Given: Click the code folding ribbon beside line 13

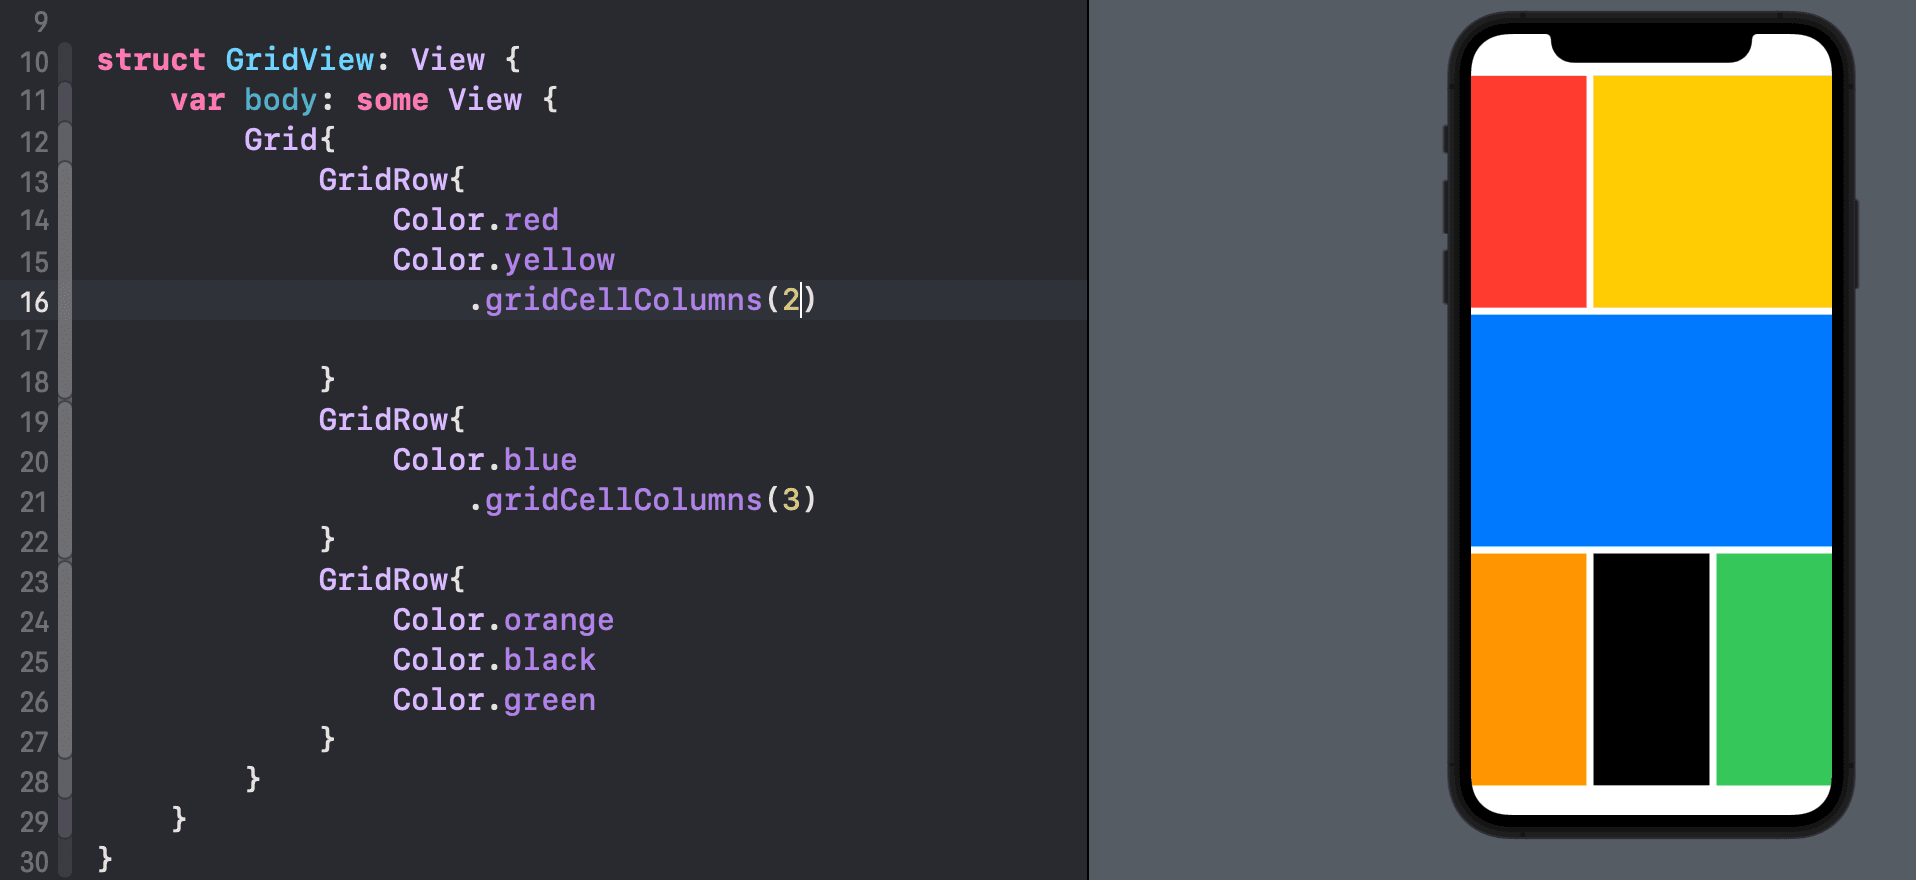Looking at the screenshot, I should coord(65,181).
